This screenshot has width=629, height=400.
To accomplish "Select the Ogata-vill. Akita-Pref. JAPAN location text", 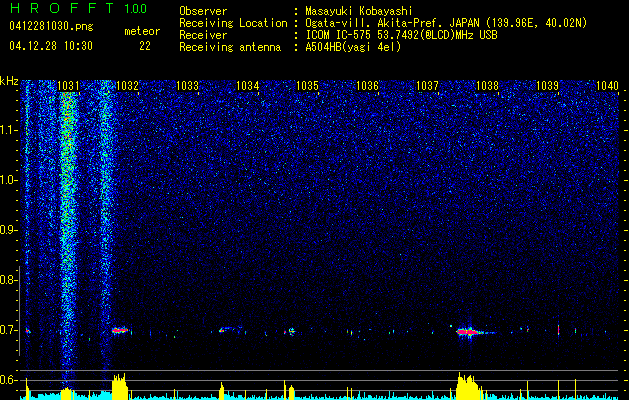I will pyautogui.click(x=446, y=23).
